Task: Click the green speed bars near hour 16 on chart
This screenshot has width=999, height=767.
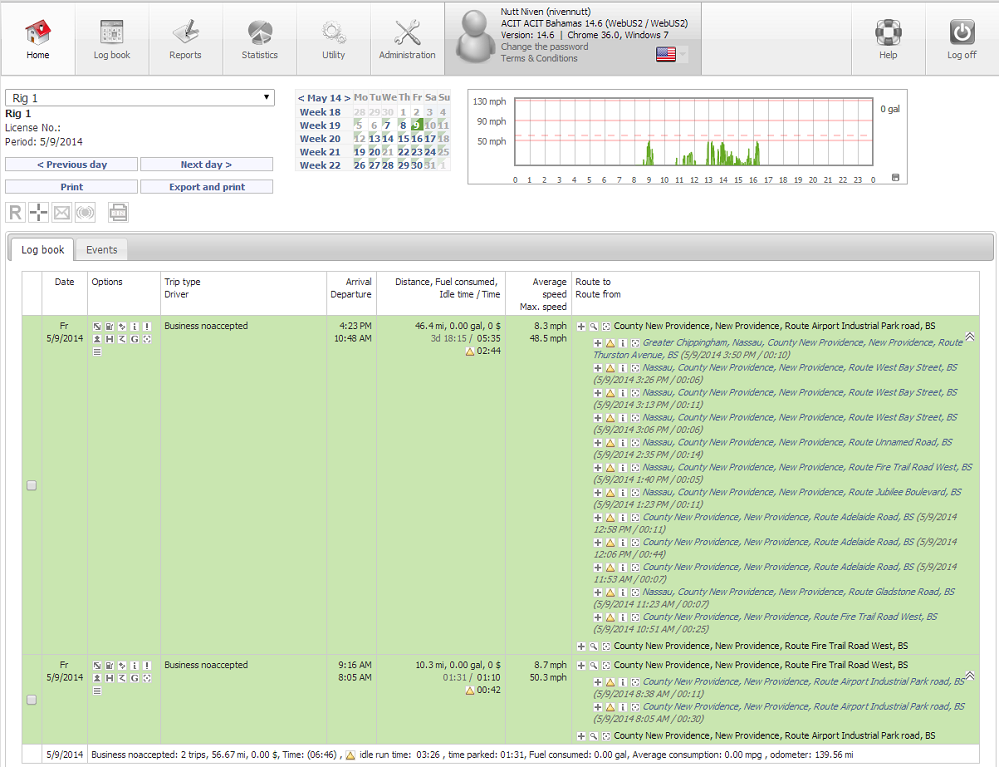Action: point(756,154)
